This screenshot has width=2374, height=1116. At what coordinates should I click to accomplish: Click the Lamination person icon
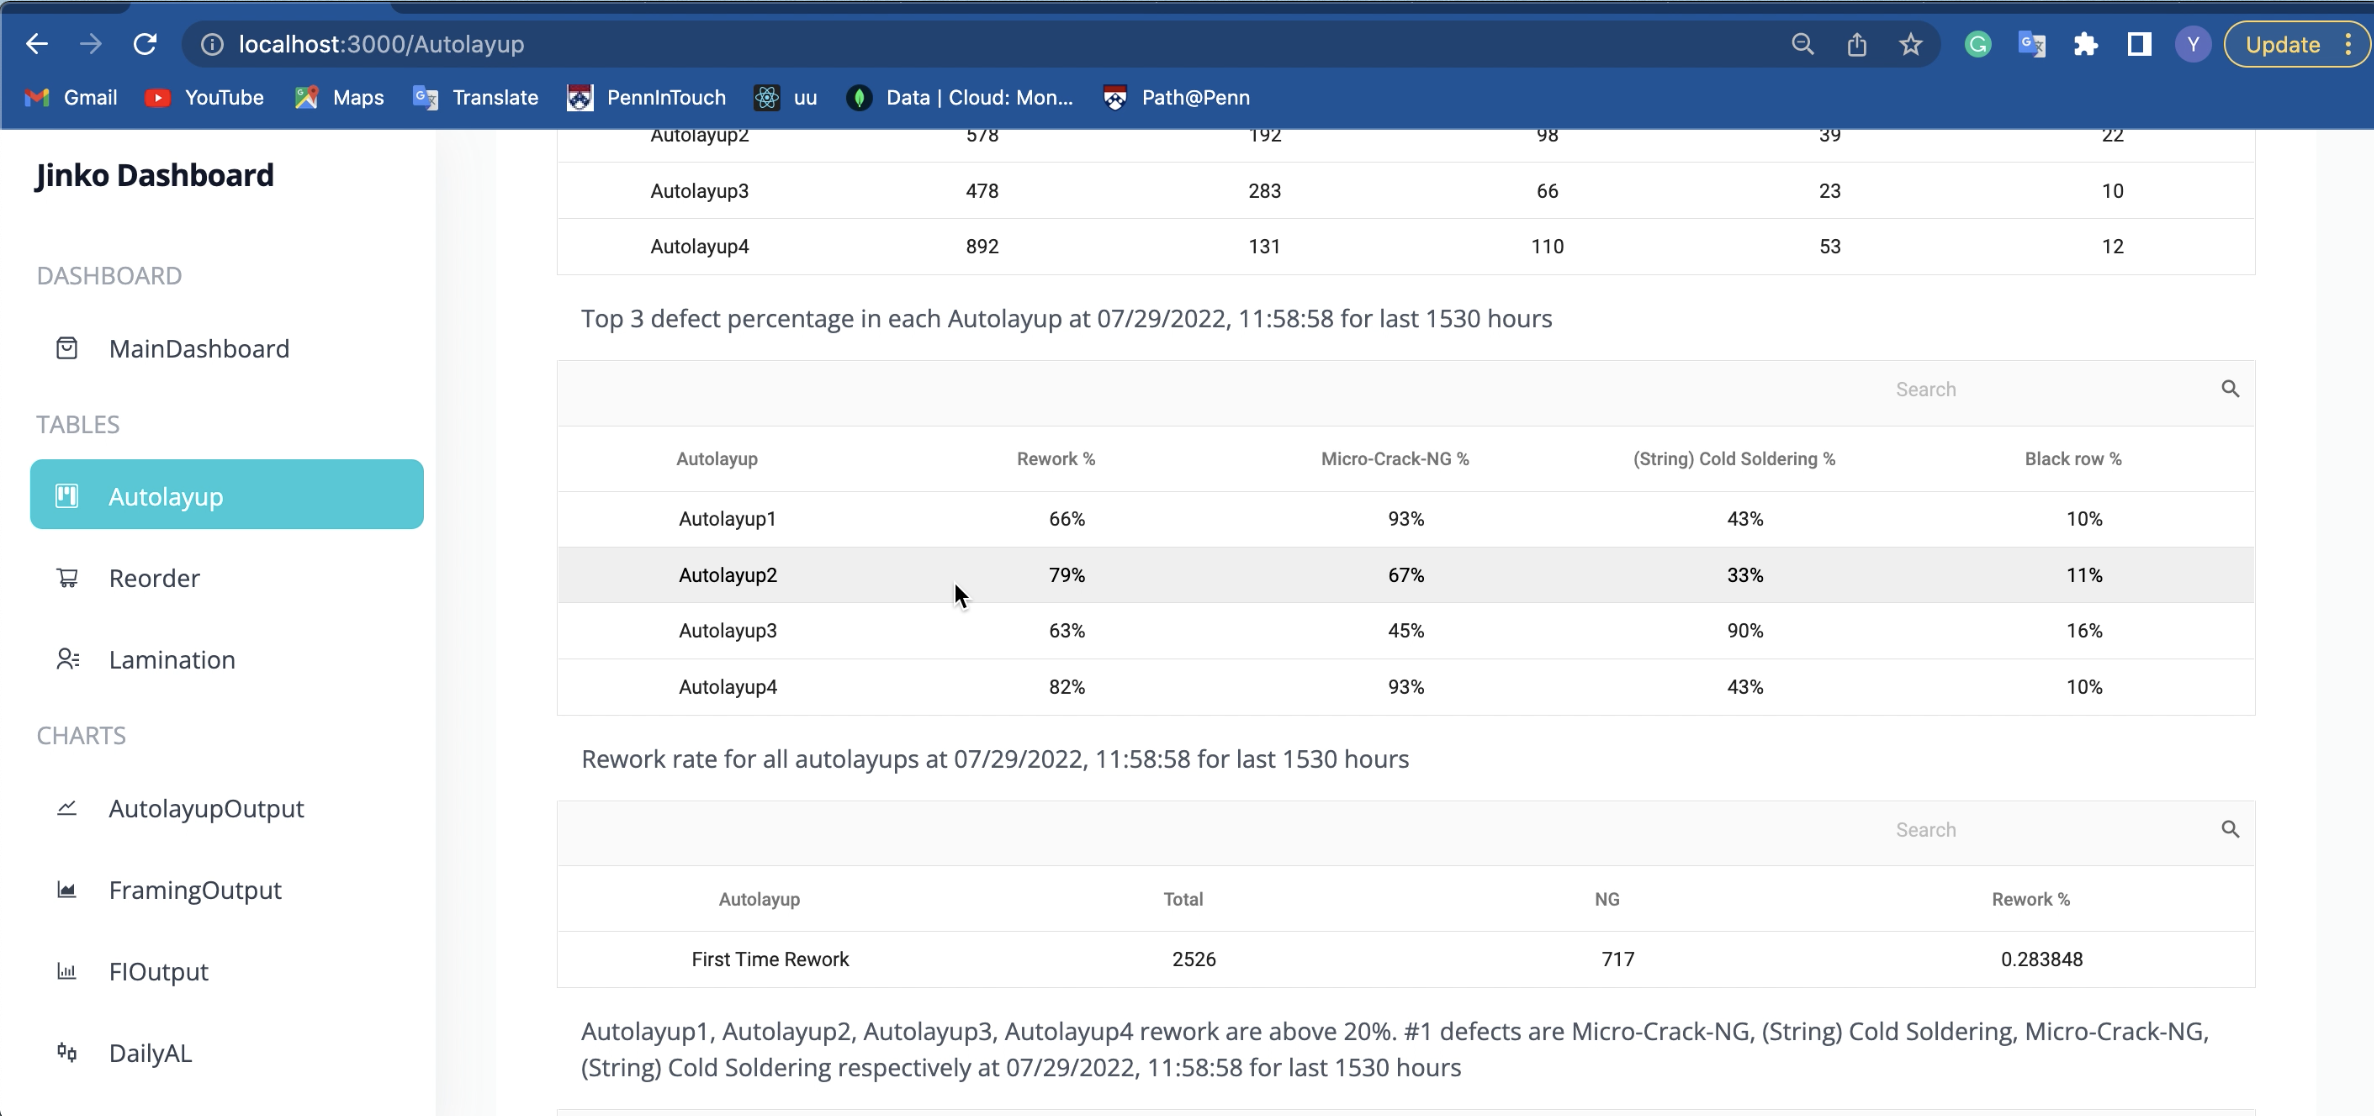[67, 659]
